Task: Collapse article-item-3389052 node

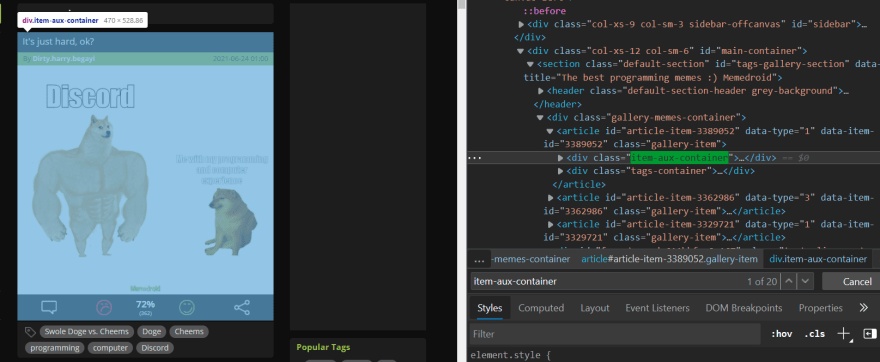Action: tap(551, 131)
